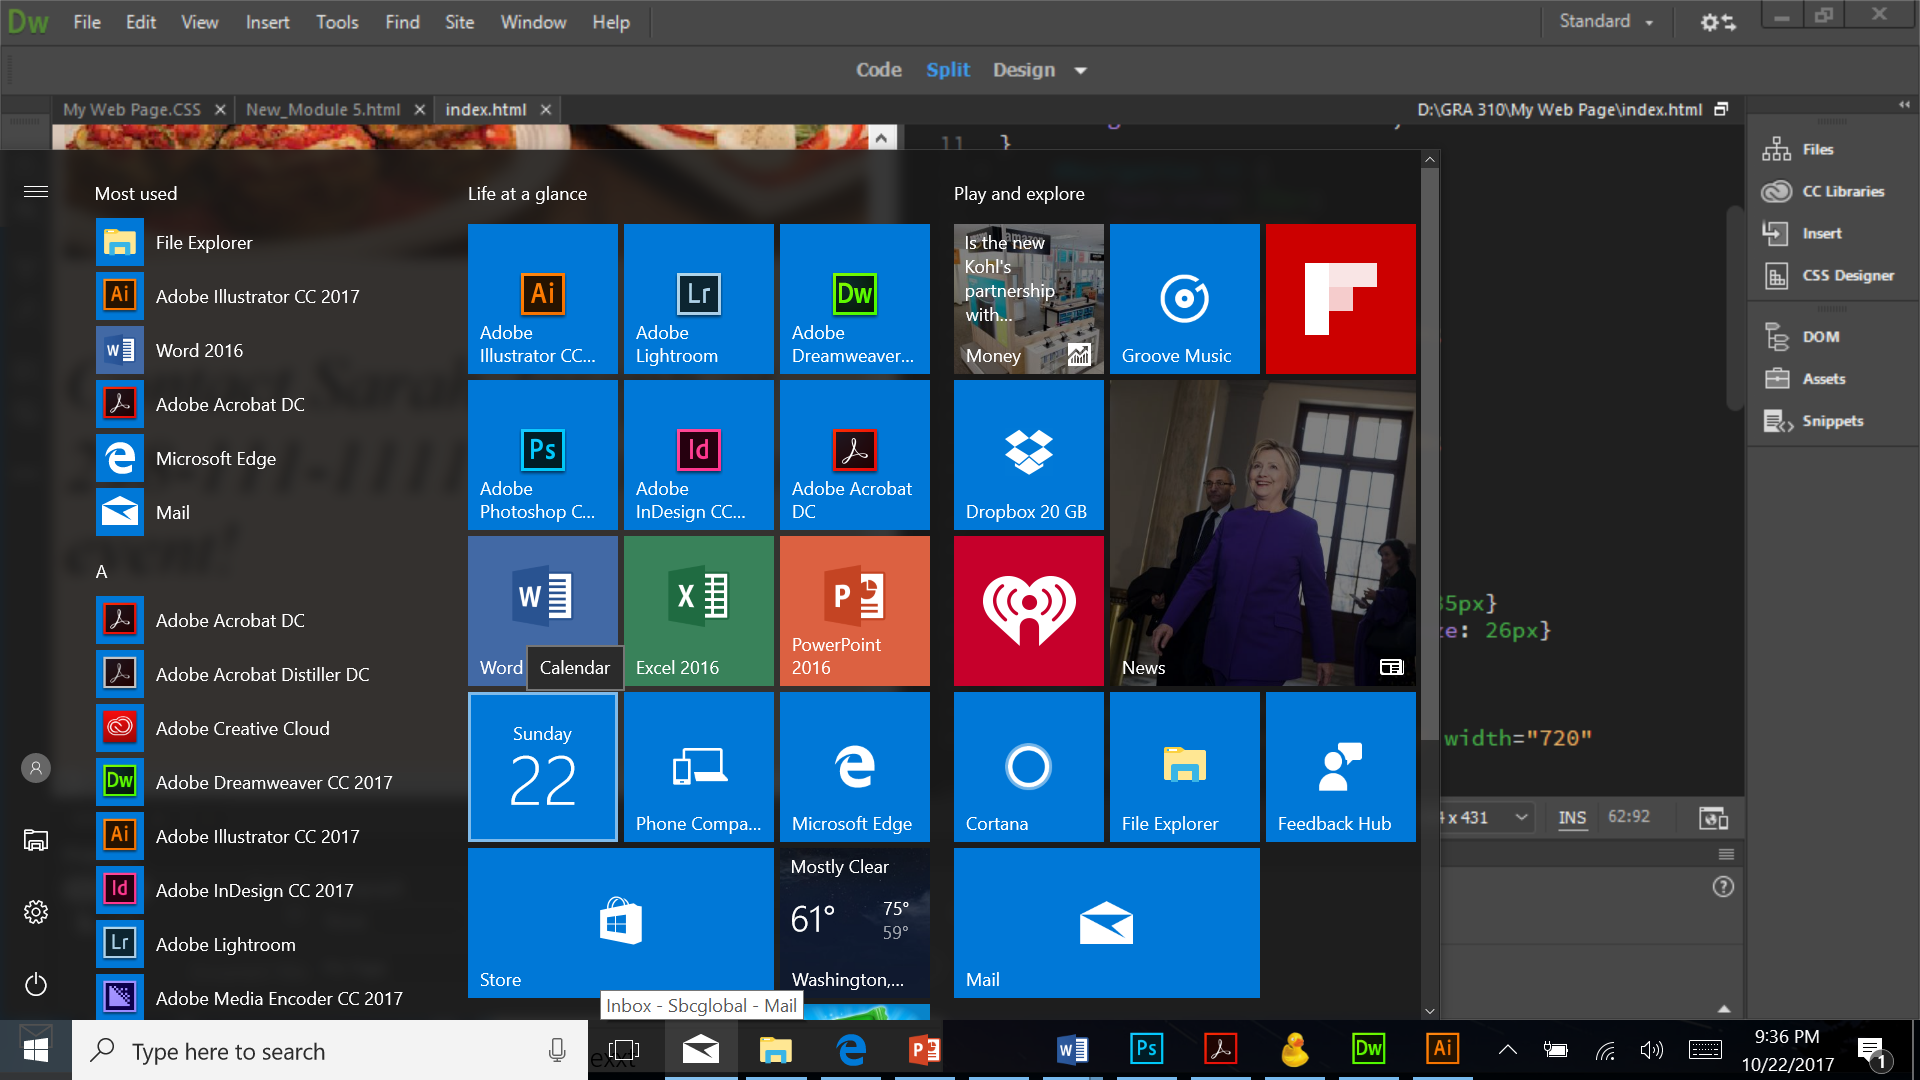Open the Store tile
The height and width of the screenshot is (1080, 1920).
point(621,923)
